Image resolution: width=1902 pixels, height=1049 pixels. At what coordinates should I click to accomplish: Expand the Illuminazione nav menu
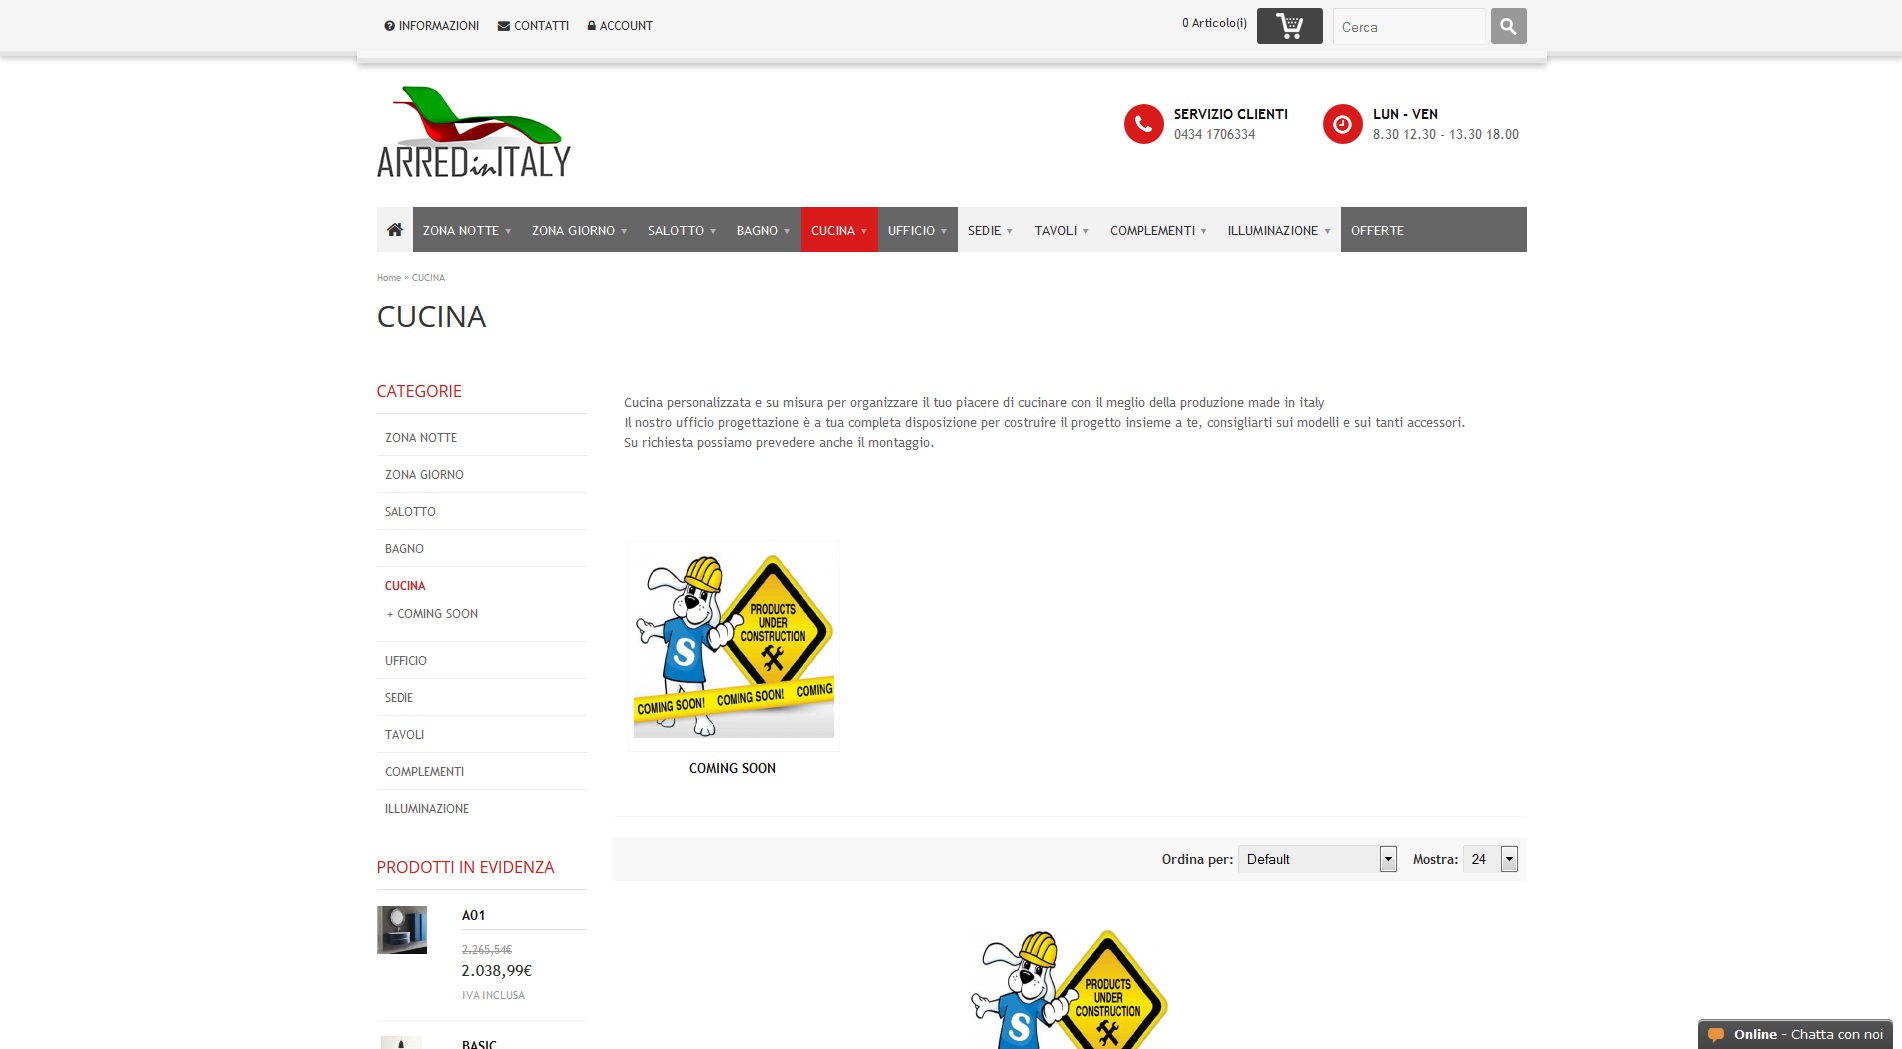tap(1279, 230)
